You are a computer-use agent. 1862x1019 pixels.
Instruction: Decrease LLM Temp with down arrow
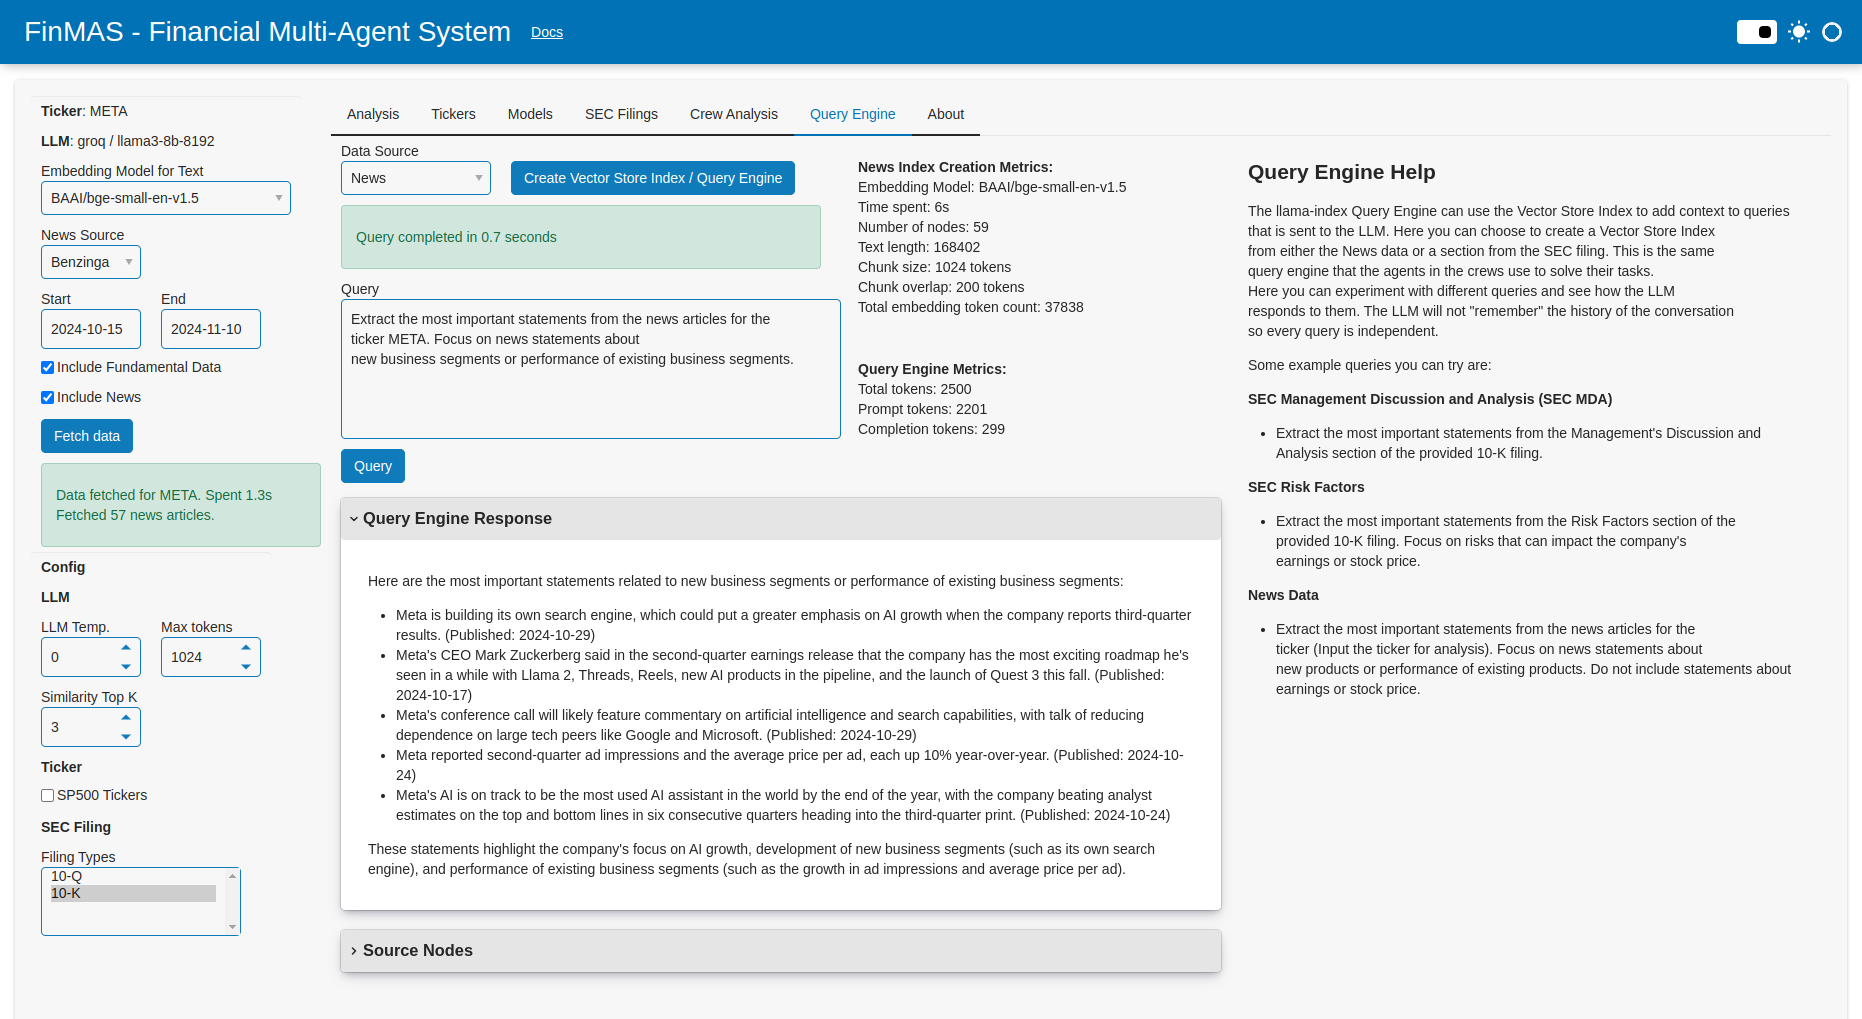pyautogui.click(x=126, y=666)
